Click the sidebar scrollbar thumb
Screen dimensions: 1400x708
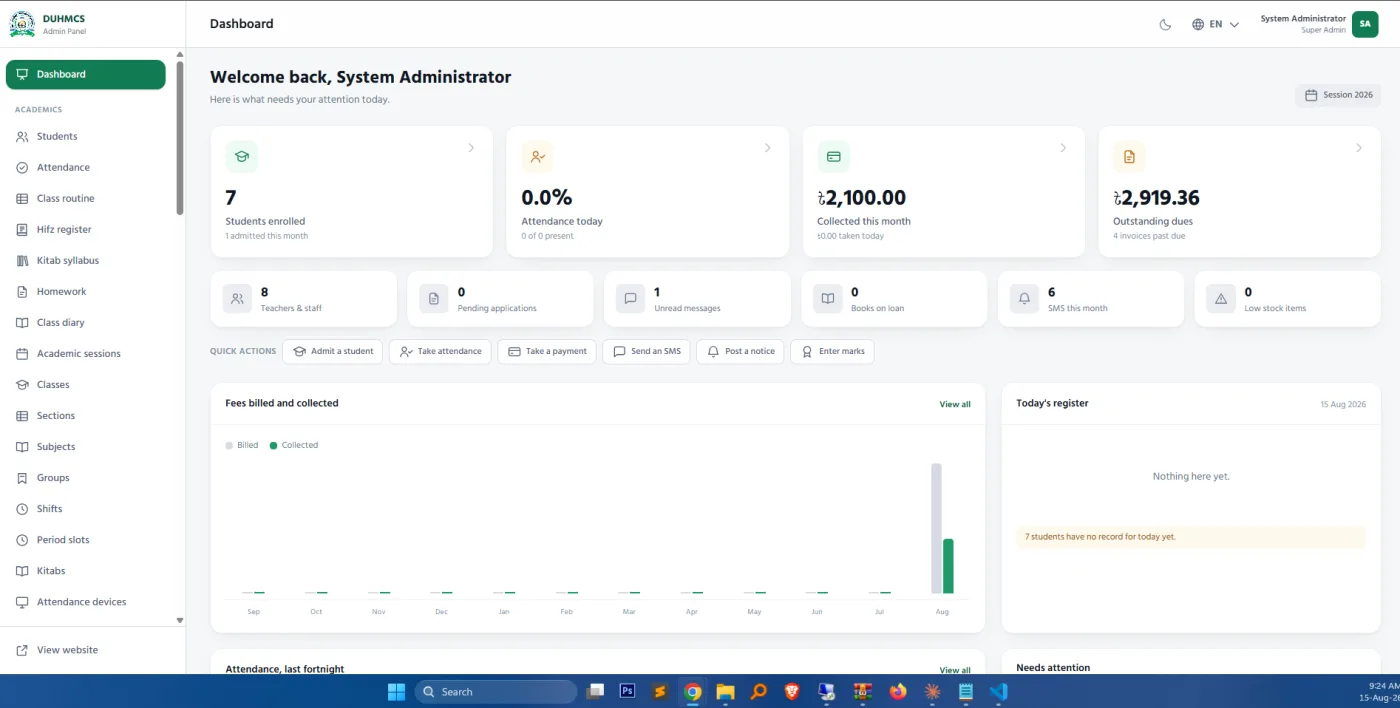[180, 137]
